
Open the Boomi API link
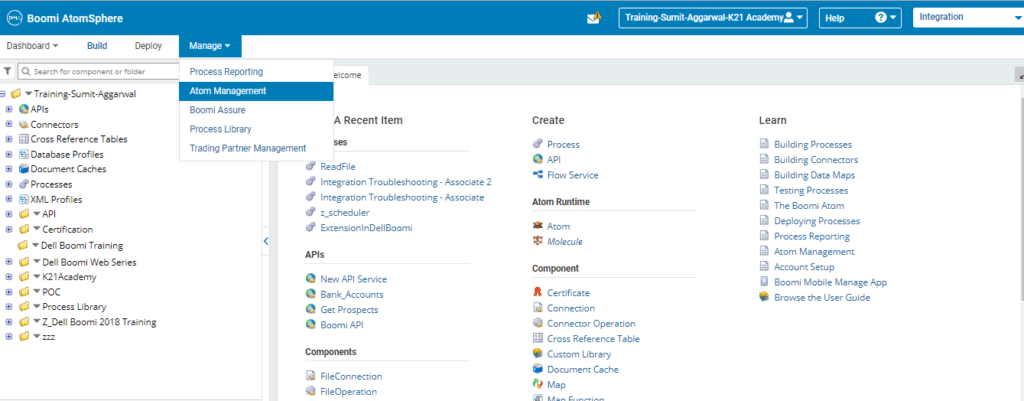point(344,325)
